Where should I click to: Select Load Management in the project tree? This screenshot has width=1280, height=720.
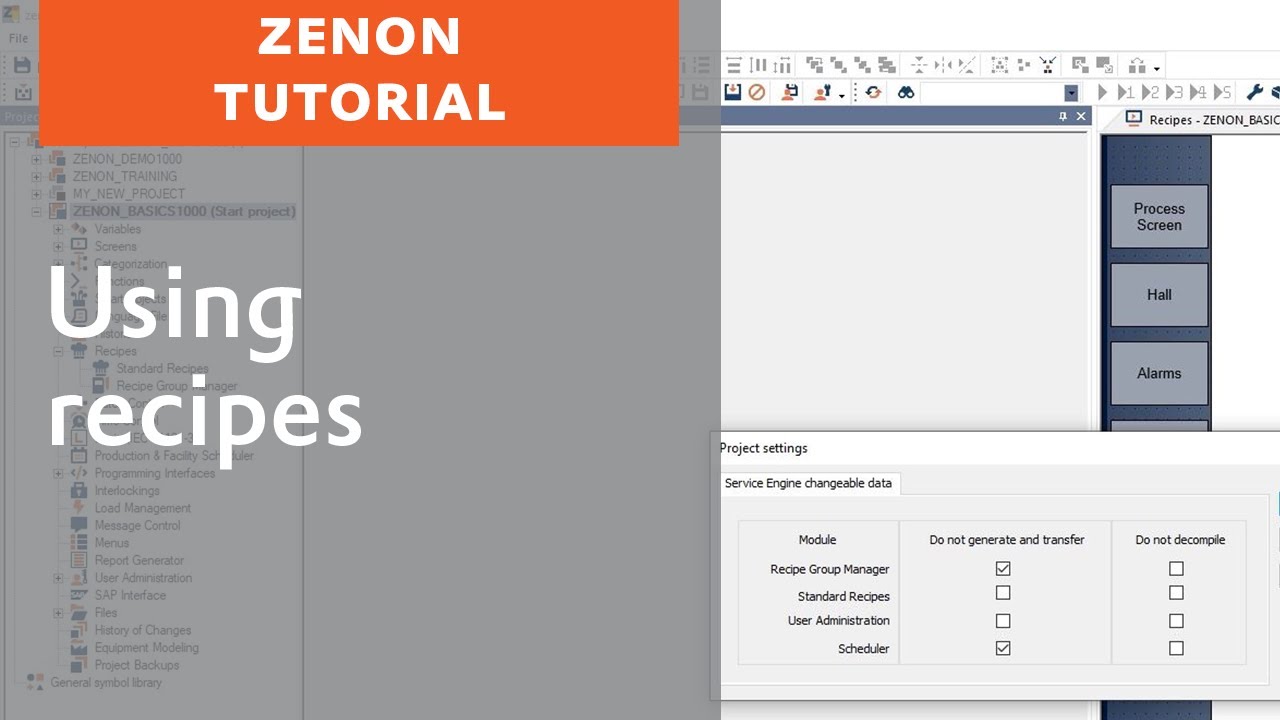(143, 508)
